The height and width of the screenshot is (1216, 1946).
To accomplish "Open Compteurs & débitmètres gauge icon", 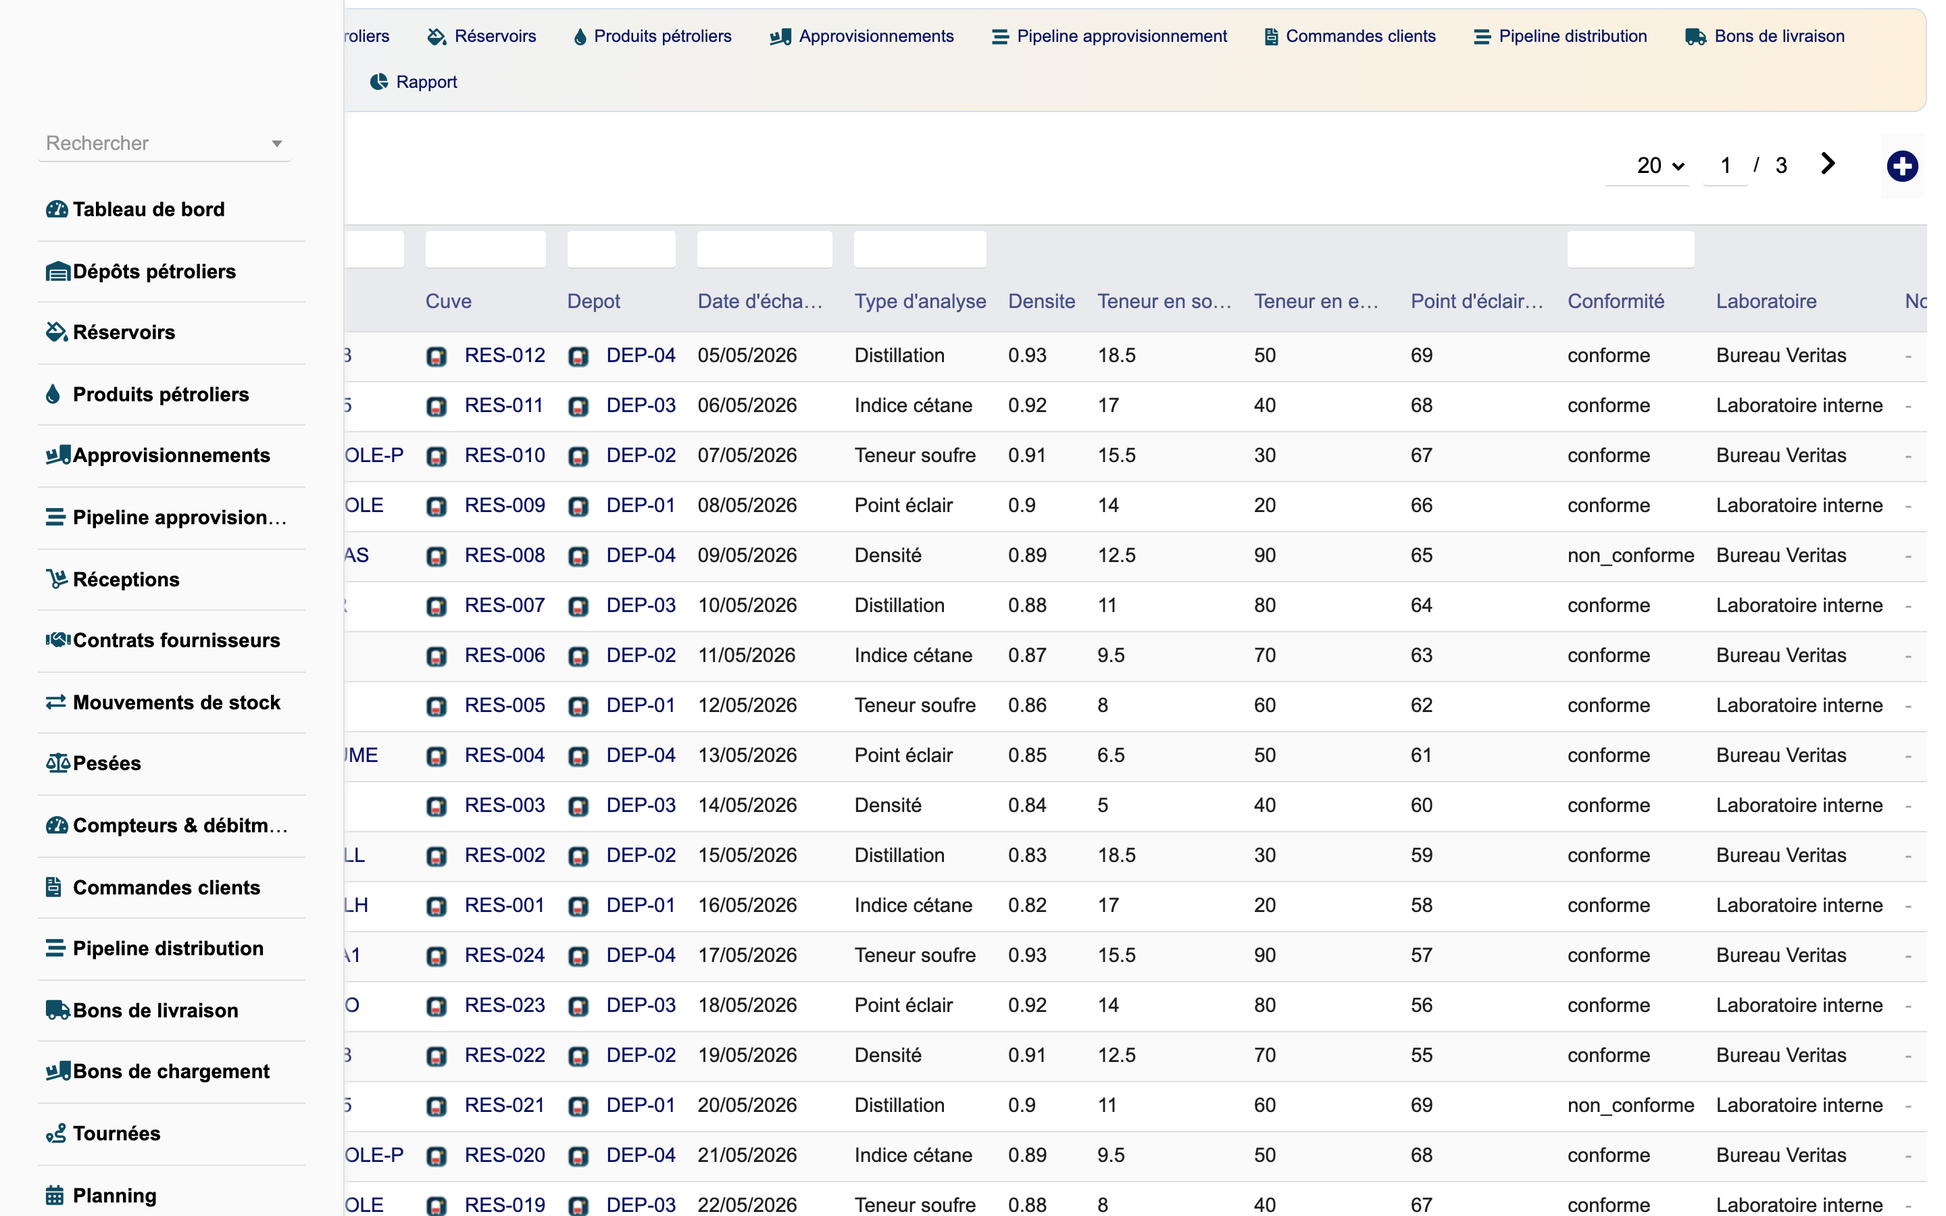I will [57, 825].
